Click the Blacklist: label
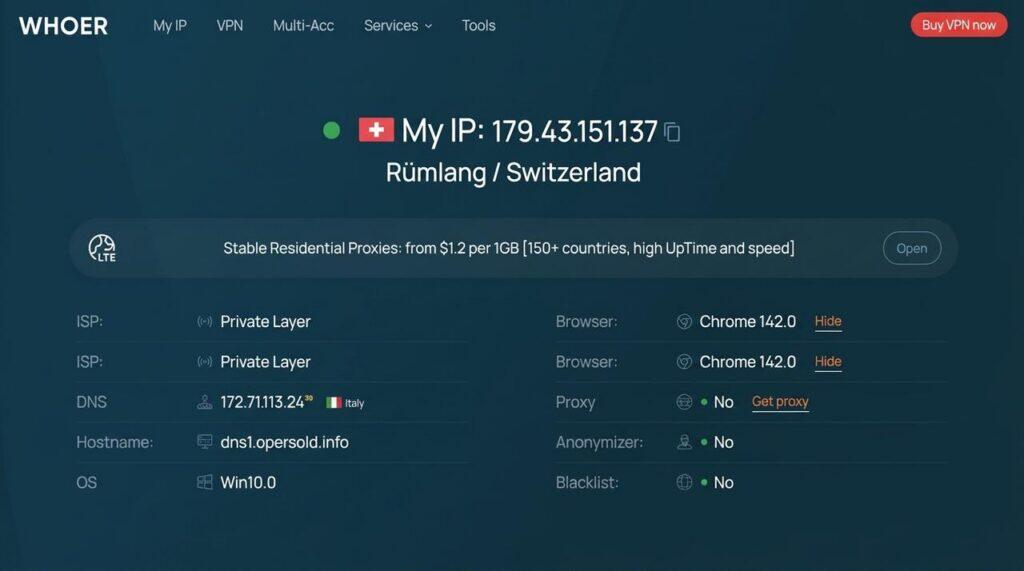The image size is (1024, 571). pos(586,482)
